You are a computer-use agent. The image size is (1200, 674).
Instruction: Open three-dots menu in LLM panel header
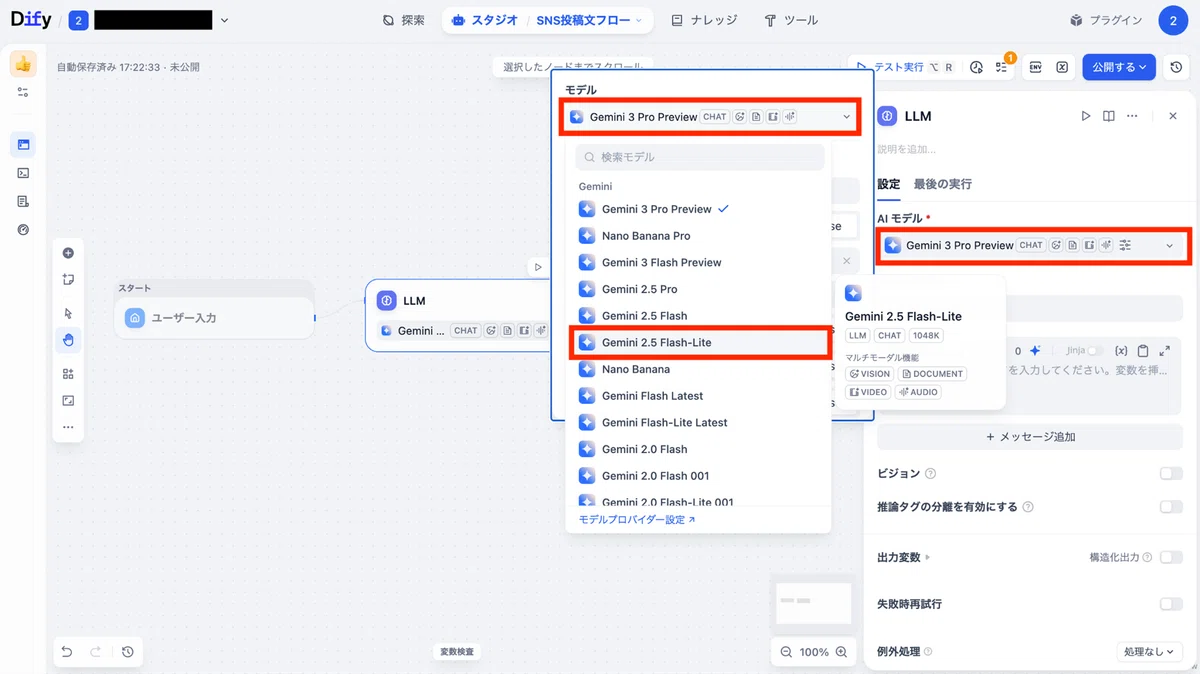1132,116
